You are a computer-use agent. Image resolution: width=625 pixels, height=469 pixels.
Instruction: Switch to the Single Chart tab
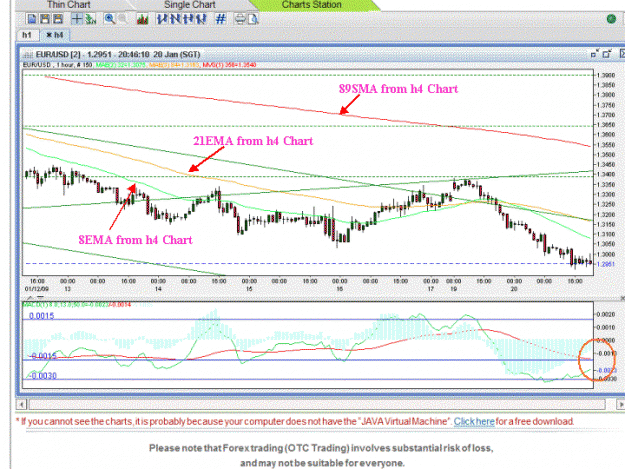tap(190, 5)
